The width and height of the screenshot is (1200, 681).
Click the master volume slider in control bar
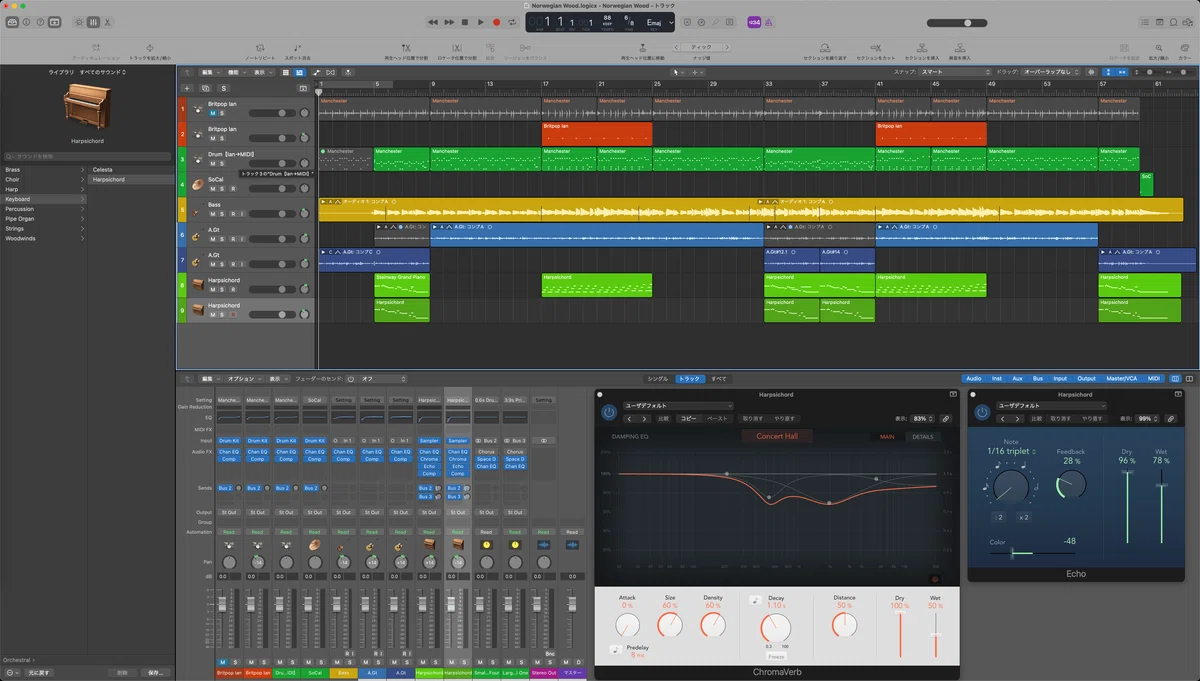tap(957, 23)
